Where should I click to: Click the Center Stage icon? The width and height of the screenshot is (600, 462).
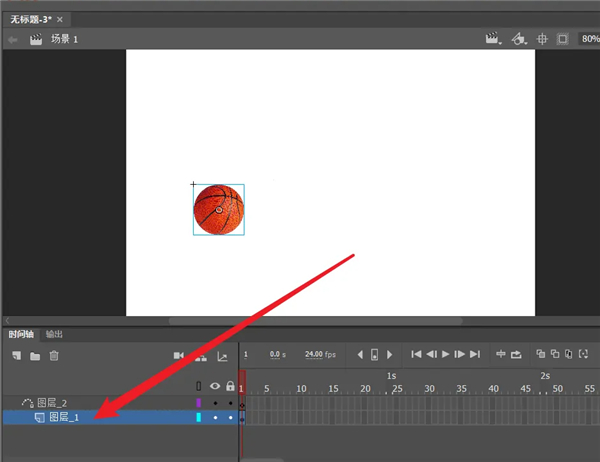[x=543, y=39]
